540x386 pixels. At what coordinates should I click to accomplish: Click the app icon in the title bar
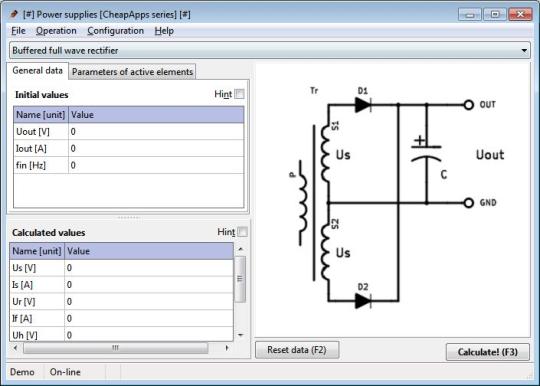pos(13,14)
